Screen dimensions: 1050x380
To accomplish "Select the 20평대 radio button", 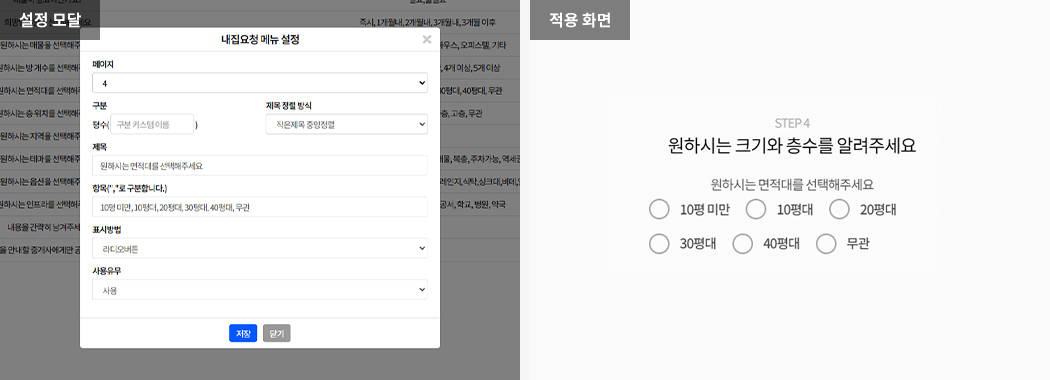I will point(839,209).
